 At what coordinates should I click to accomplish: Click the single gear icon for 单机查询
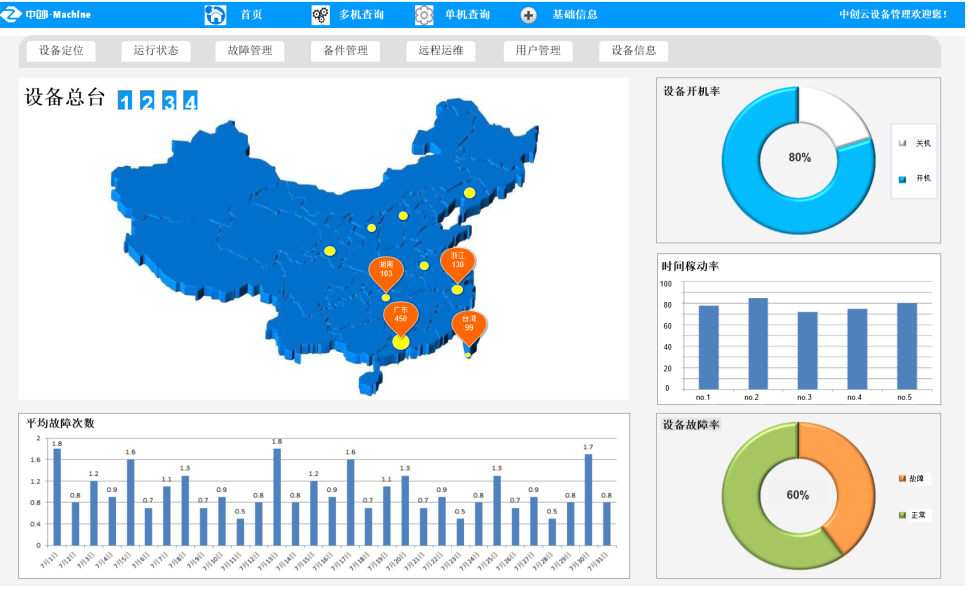424,15
